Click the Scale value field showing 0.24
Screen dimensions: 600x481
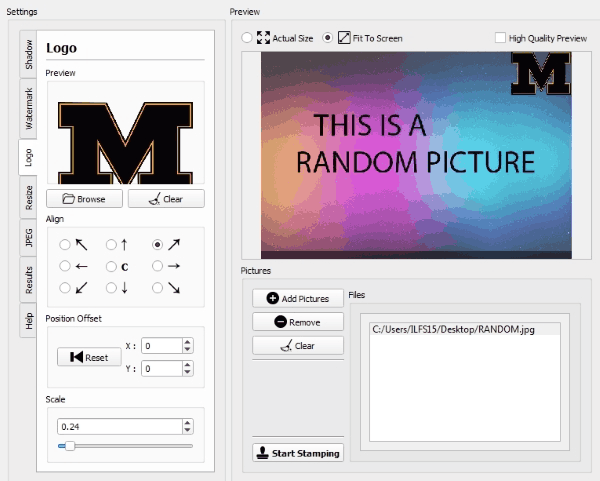coord(120,427)
